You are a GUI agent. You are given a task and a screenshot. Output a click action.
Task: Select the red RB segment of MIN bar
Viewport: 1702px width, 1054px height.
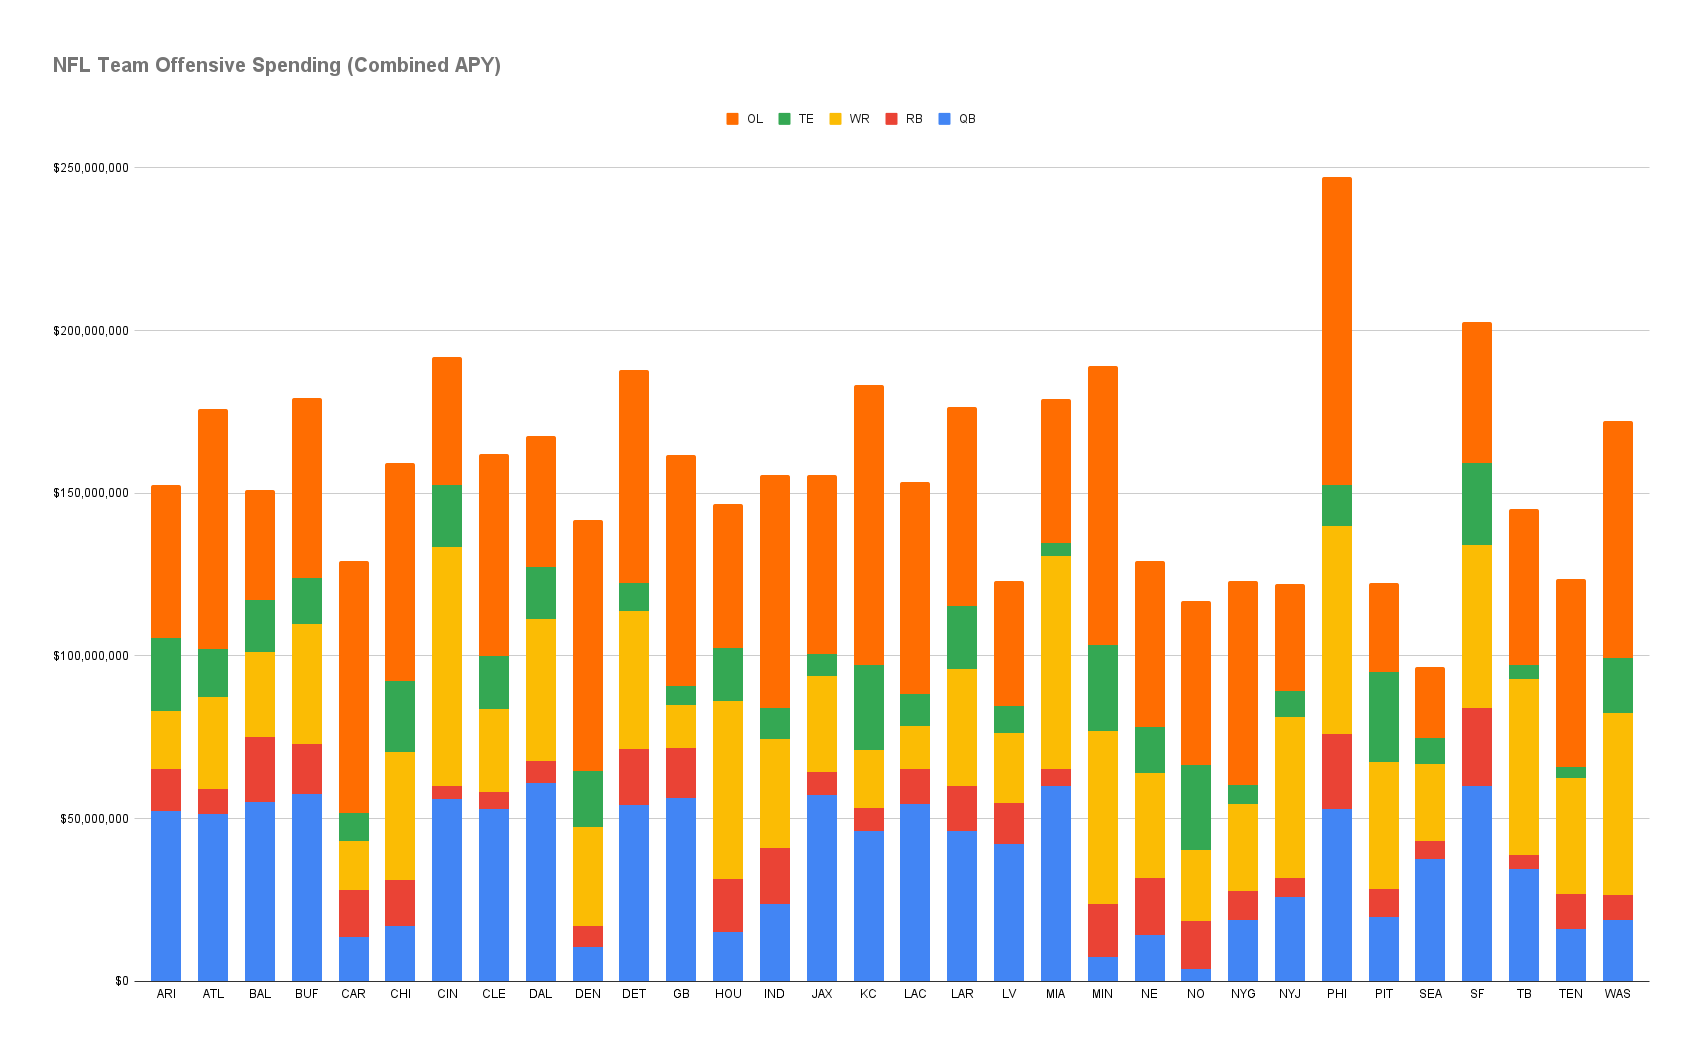click(x=1103, y=930)
